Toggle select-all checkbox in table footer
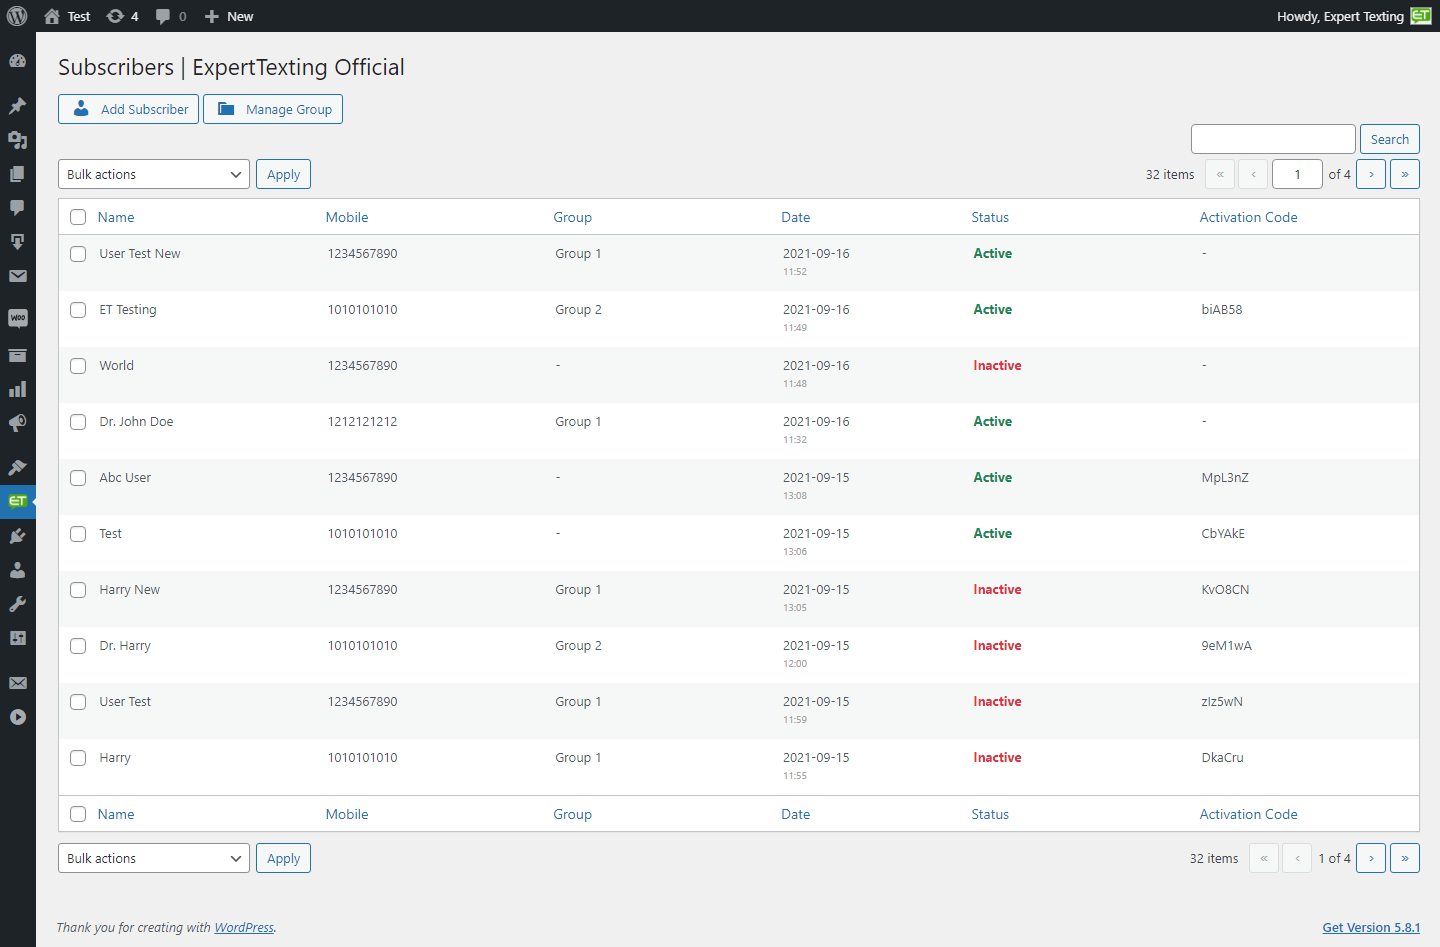Image resolution: width=1440 pixels, height=947 pixels. [78, 814]
